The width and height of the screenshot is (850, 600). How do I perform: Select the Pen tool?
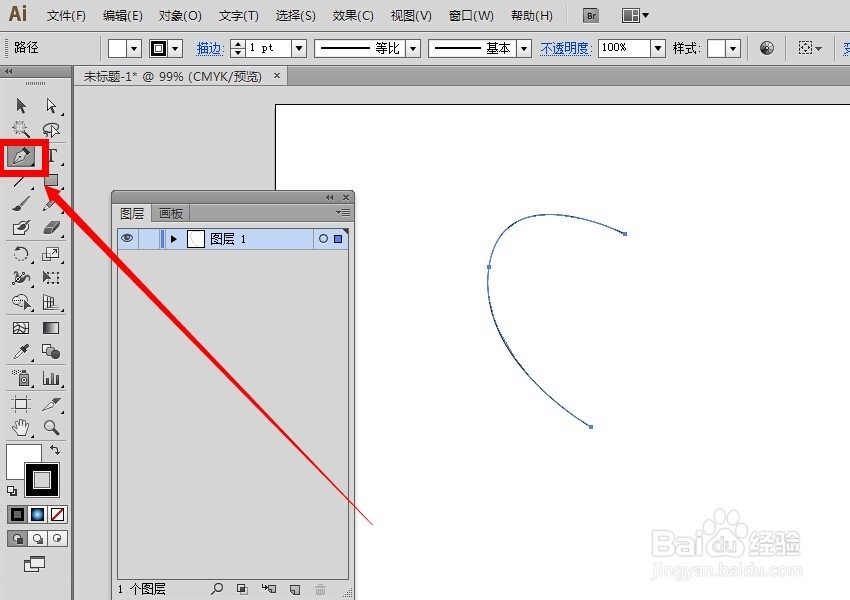(x=21, y=157)
